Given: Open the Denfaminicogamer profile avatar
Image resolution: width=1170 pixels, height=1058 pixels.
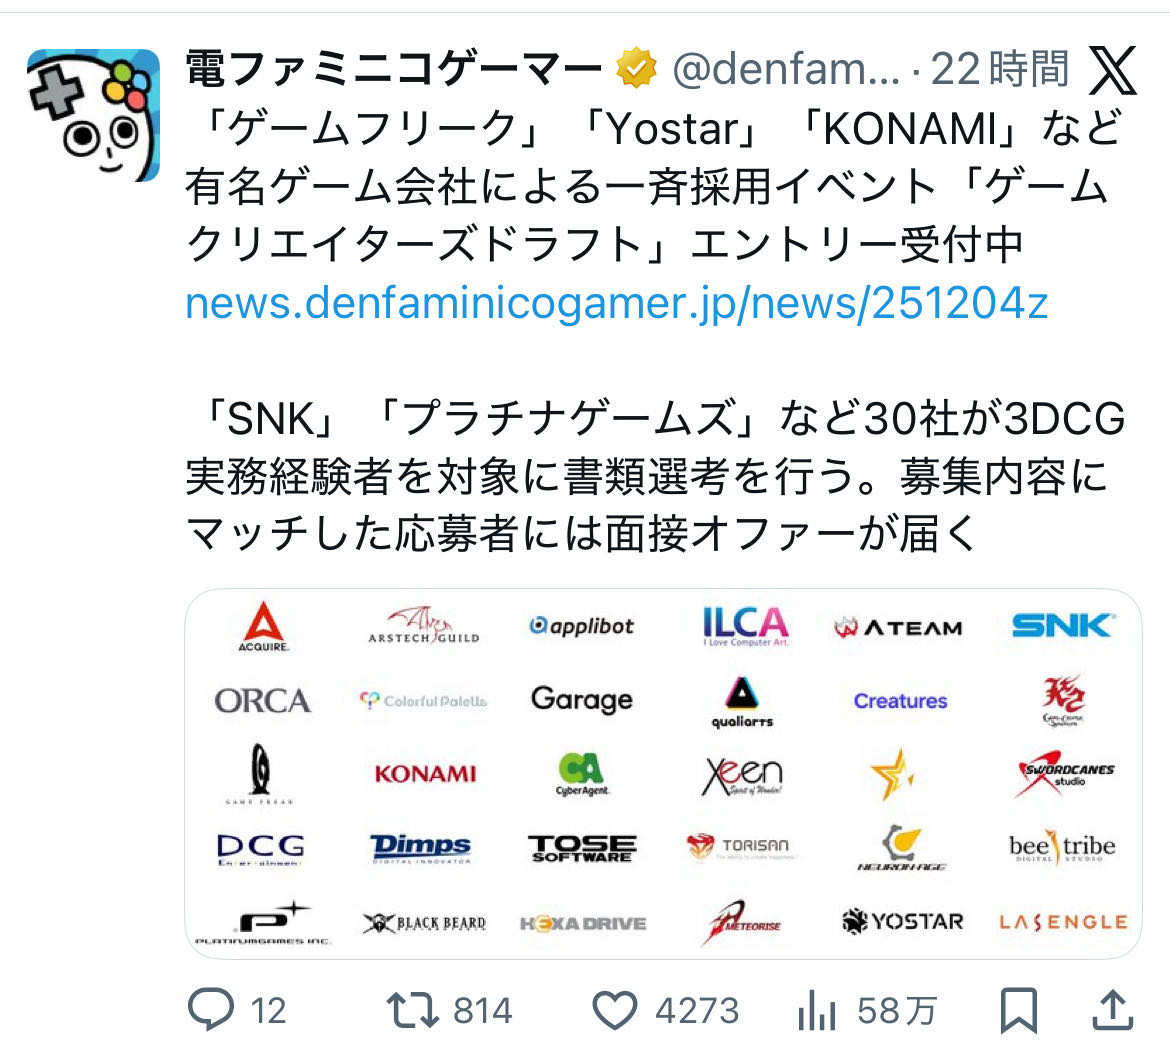Looking at the screenshot, I should (93, 115).
